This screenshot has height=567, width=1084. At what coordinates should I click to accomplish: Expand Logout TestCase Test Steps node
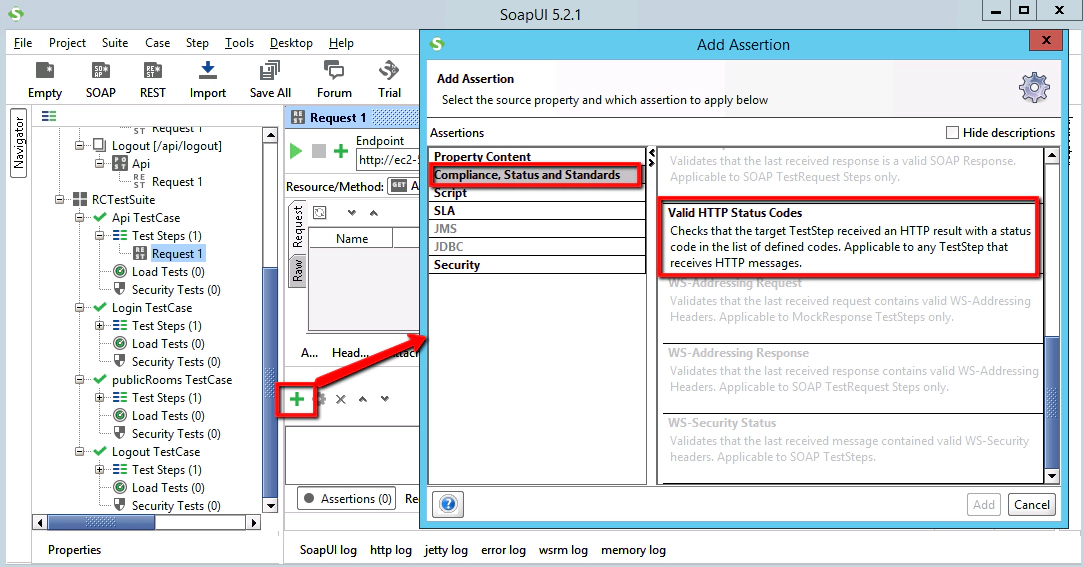(x=100, y=470)
